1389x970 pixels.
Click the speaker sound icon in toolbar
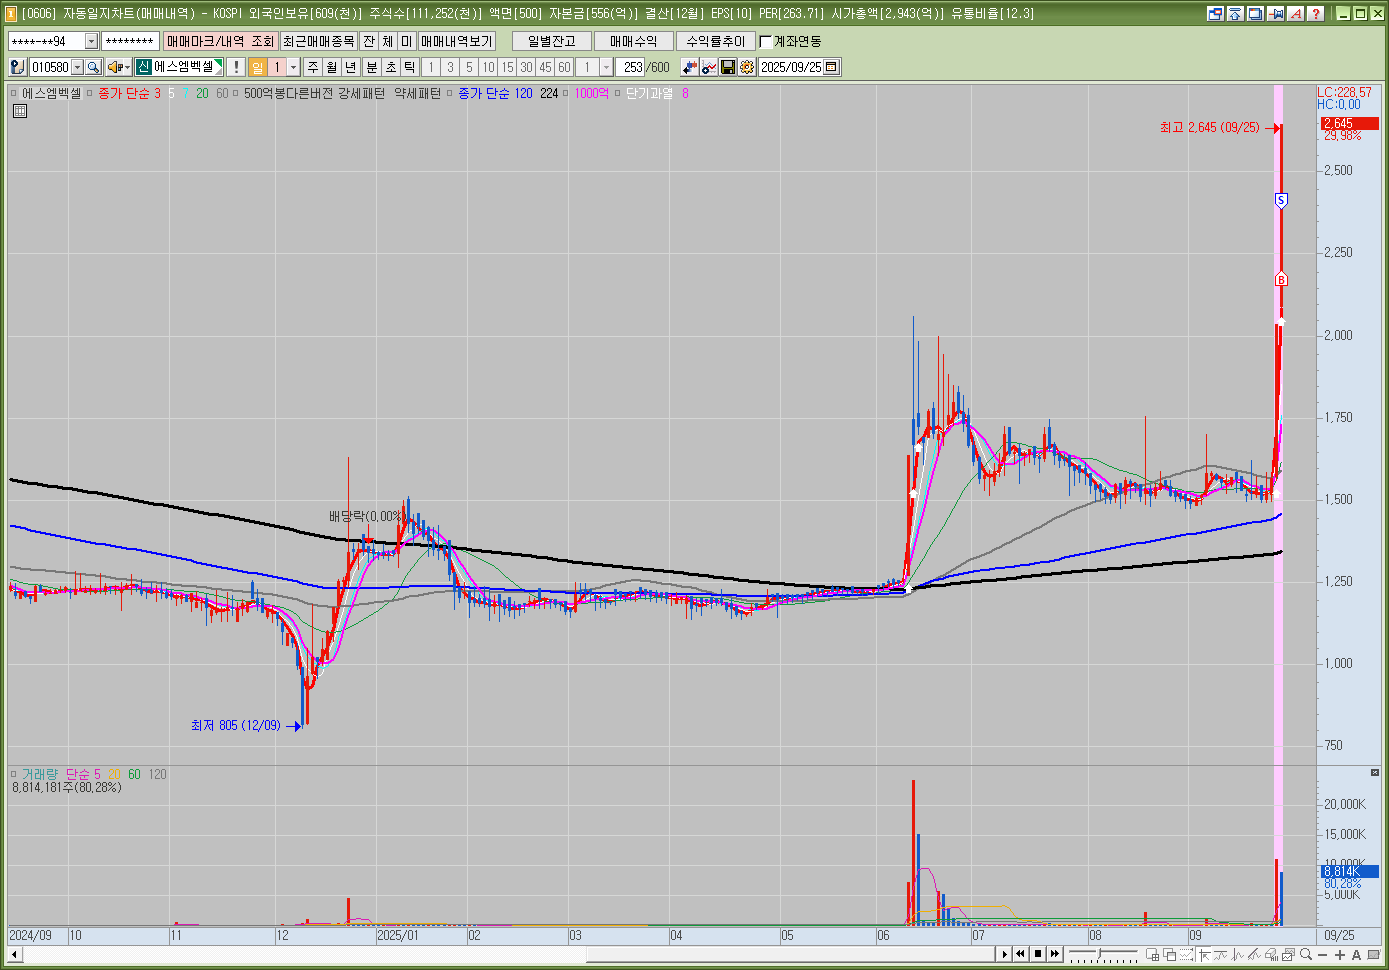pyautogui.click(x=115, y=67)
